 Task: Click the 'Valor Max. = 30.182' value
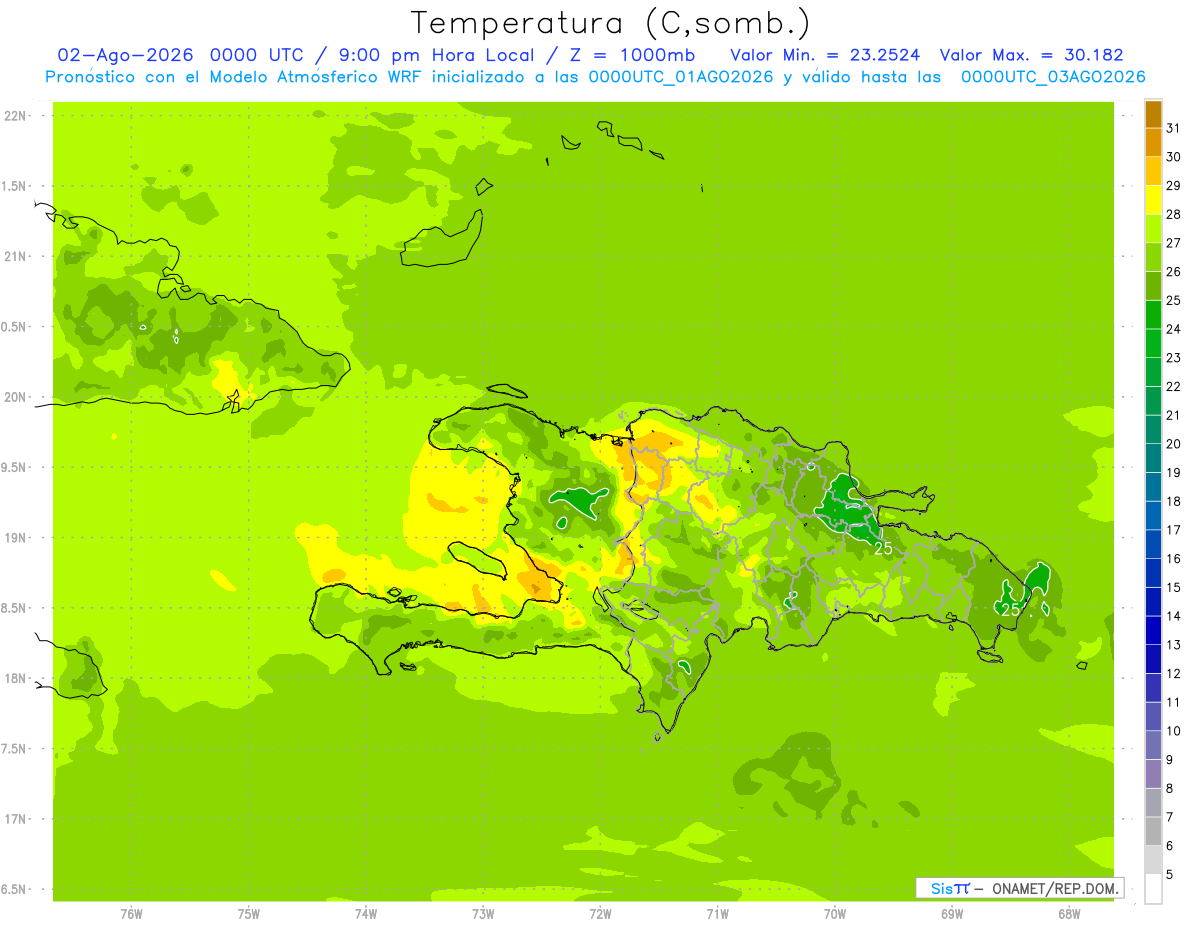(1031, 55)
